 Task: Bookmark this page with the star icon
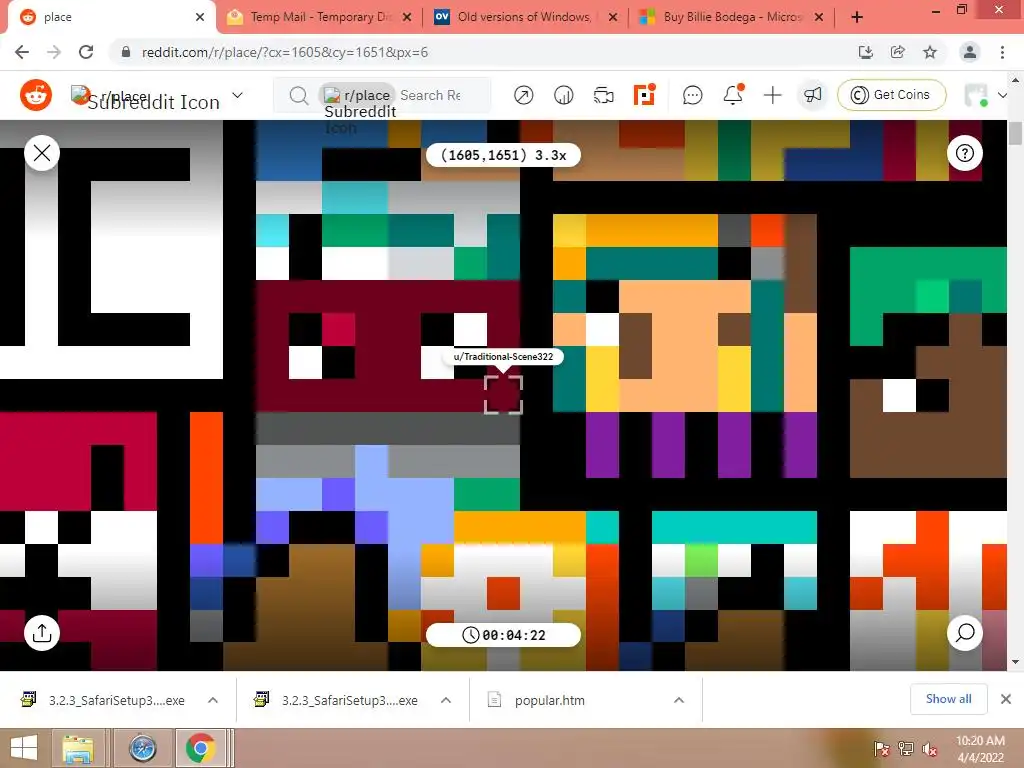point(930,52)
